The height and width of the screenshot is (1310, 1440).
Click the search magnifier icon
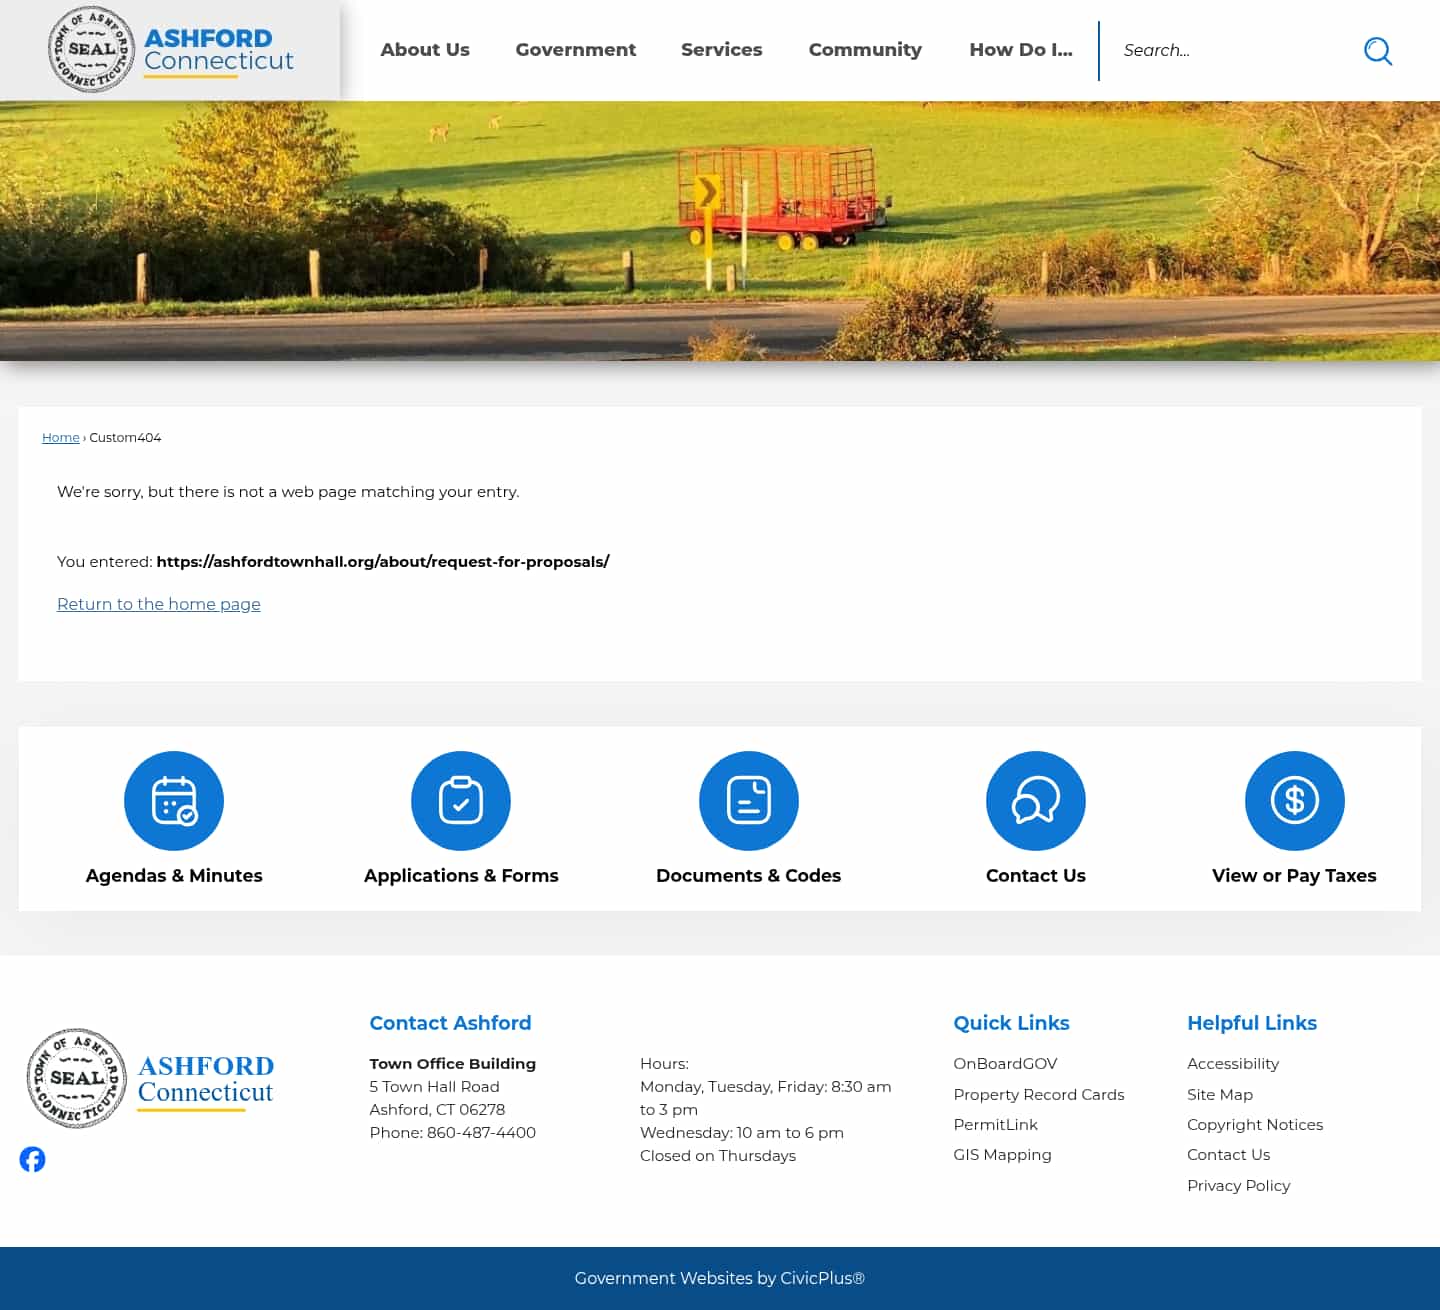click(x=1377, y=50)
